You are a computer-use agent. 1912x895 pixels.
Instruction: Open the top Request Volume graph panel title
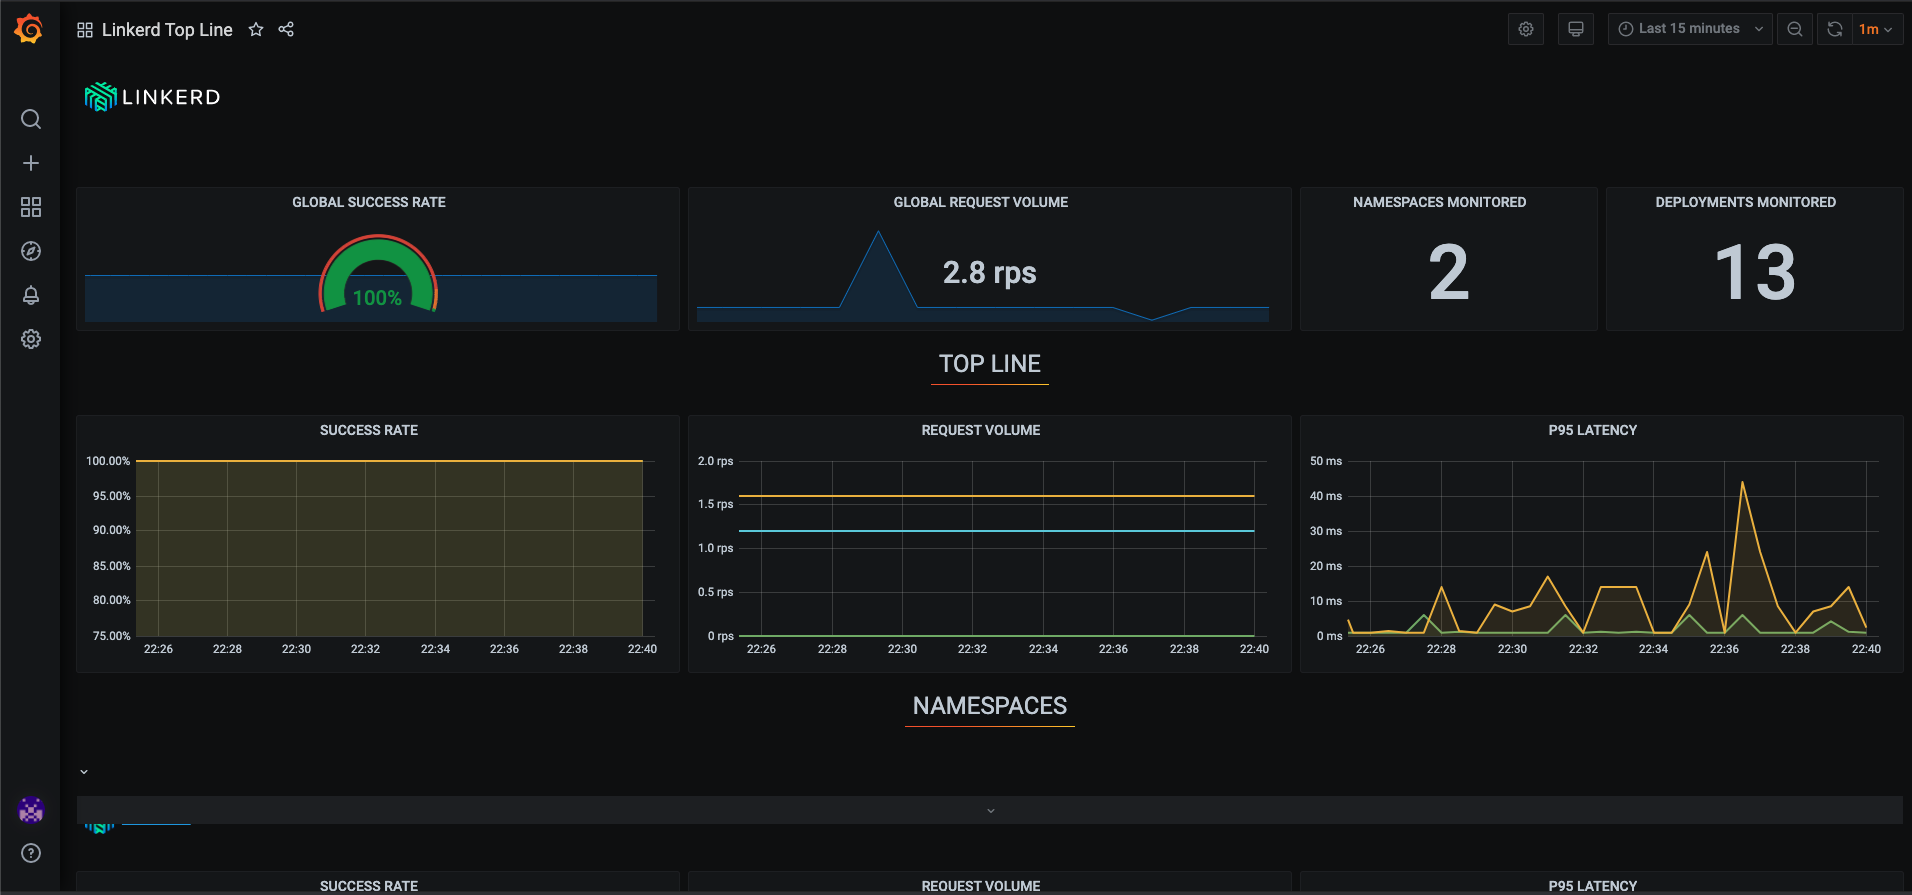(x=981, y=430)
